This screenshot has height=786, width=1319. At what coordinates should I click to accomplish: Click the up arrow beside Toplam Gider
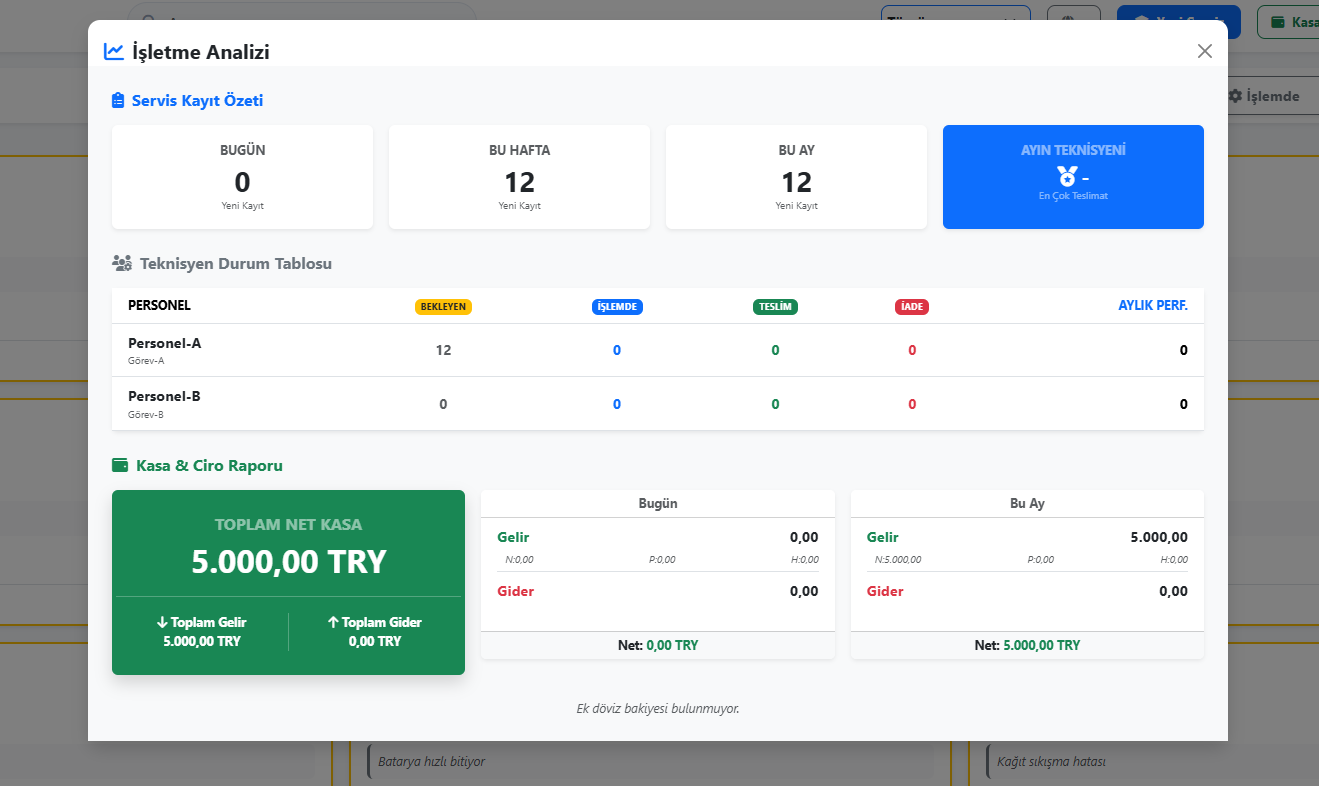[x=333, y=622]
